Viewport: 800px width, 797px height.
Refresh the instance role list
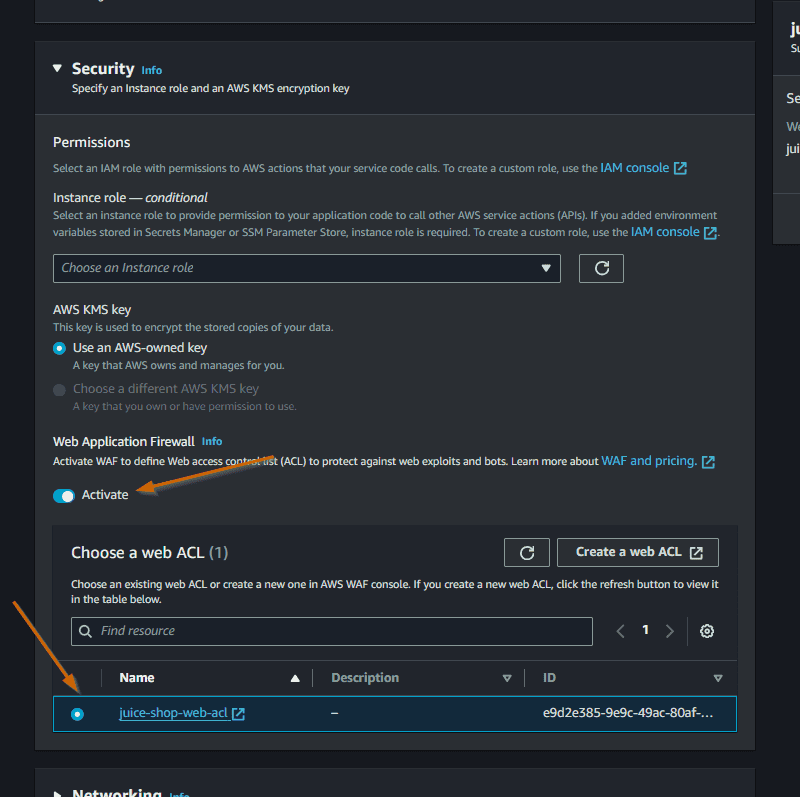click(601, 268)
